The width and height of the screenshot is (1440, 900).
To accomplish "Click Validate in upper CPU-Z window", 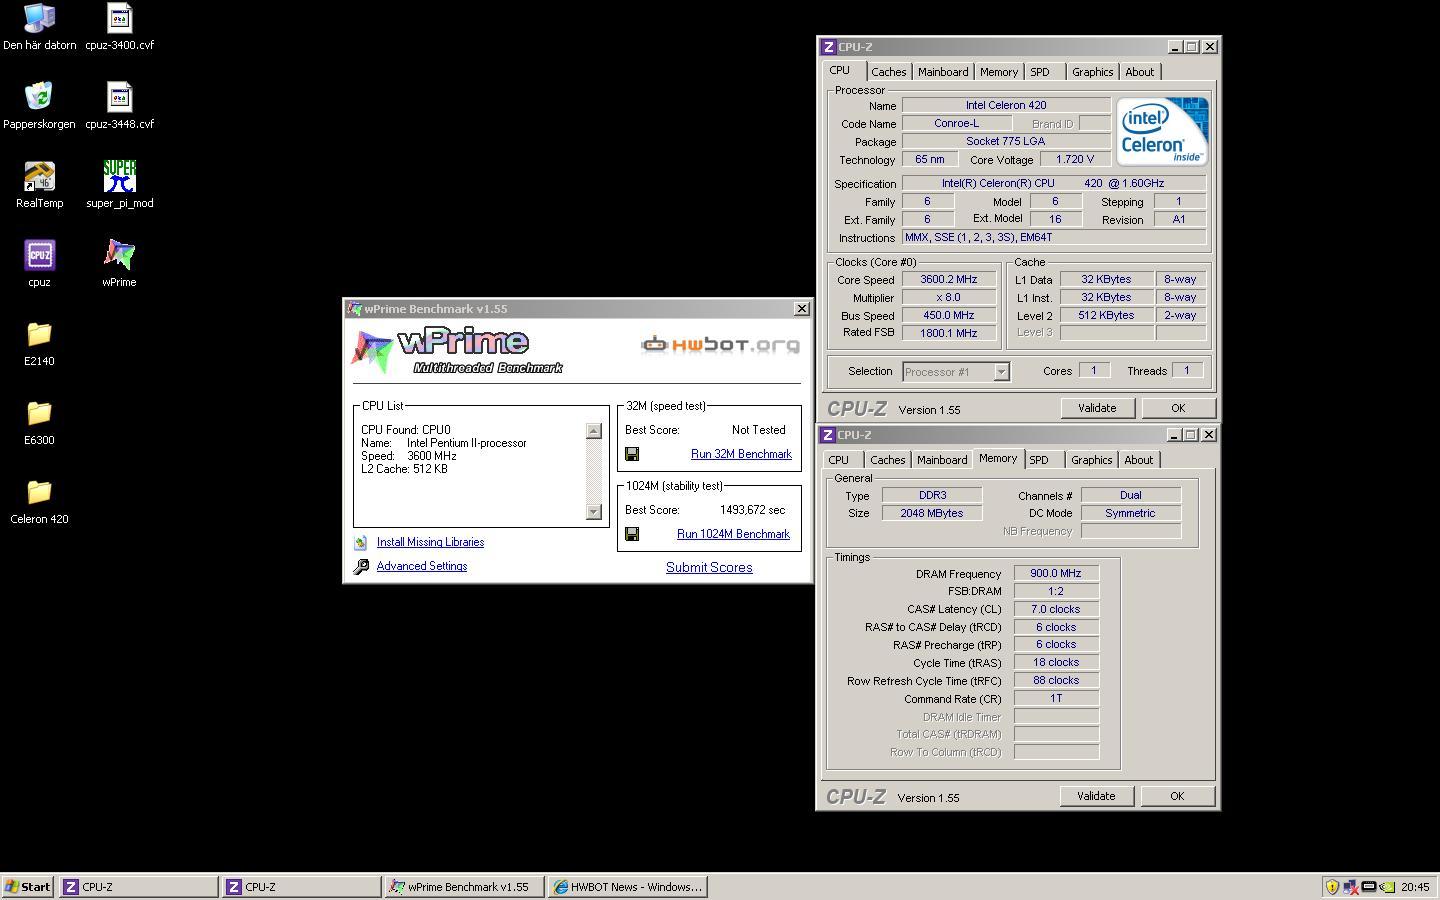I will 1097,408.
